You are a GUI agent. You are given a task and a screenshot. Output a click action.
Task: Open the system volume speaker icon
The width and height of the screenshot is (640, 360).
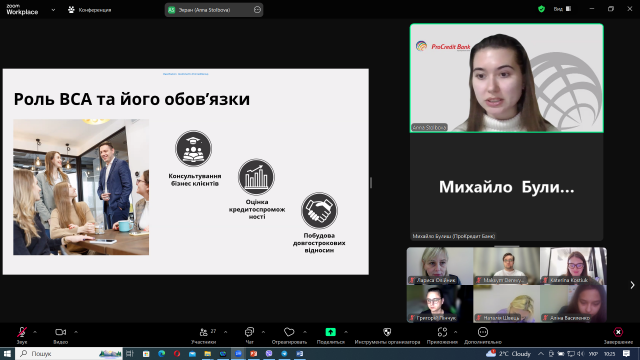click(580, 354)
